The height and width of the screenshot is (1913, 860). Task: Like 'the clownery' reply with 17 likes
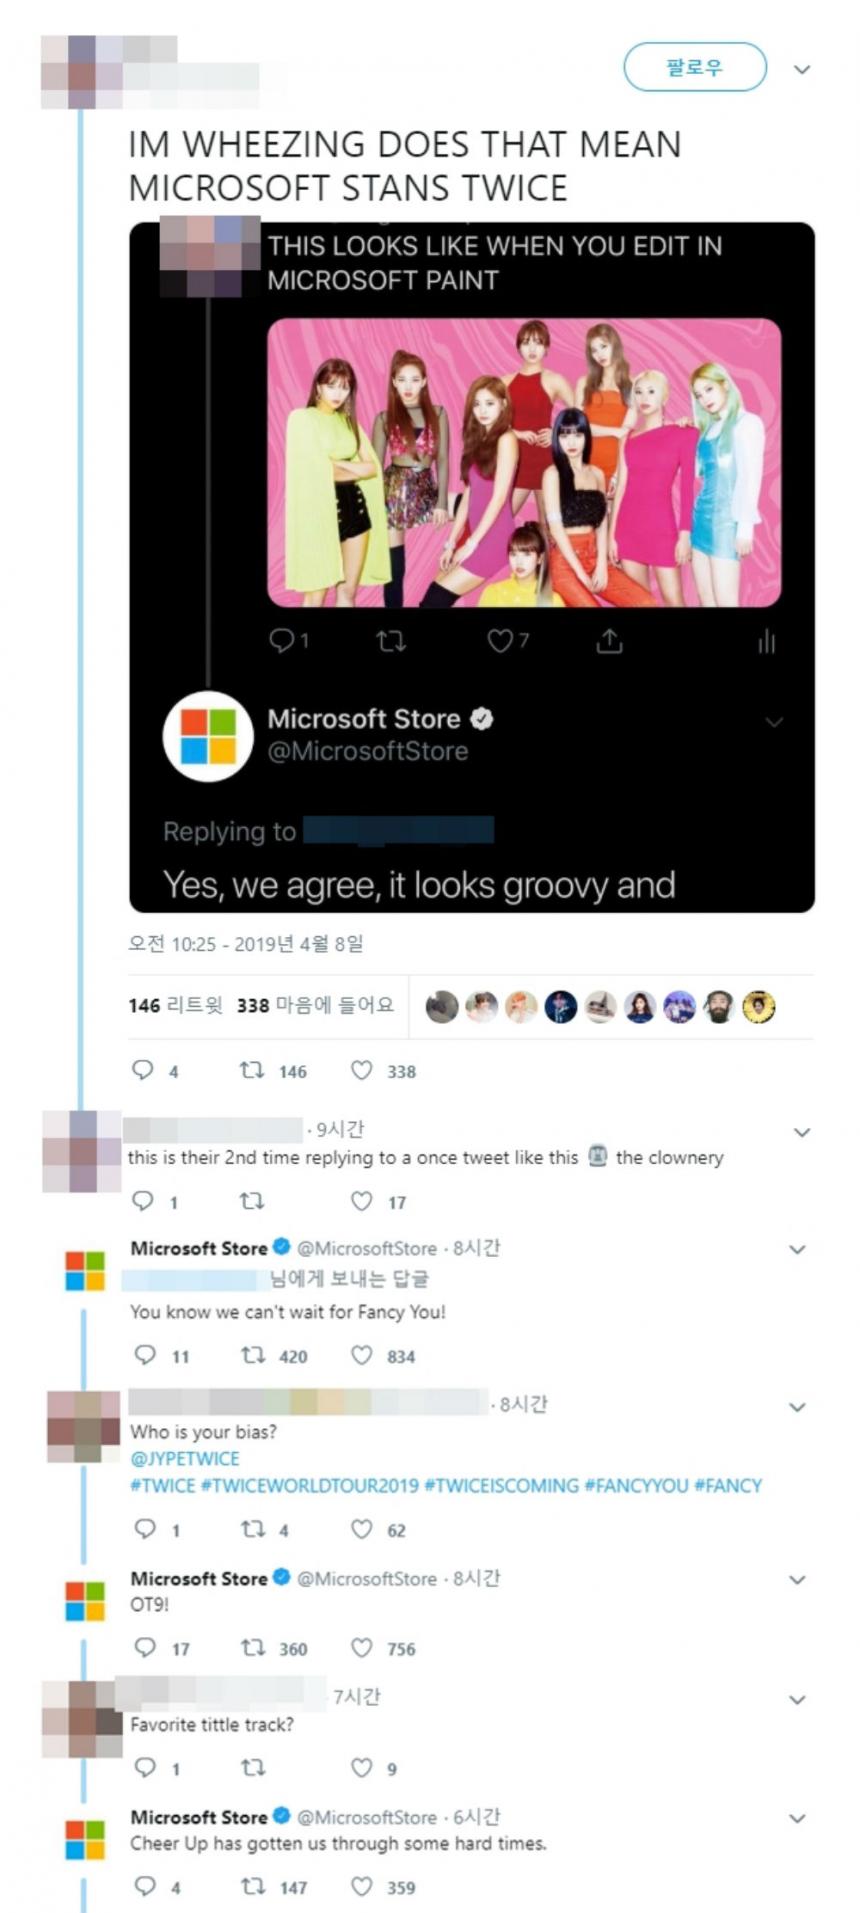pos(361,1201)
